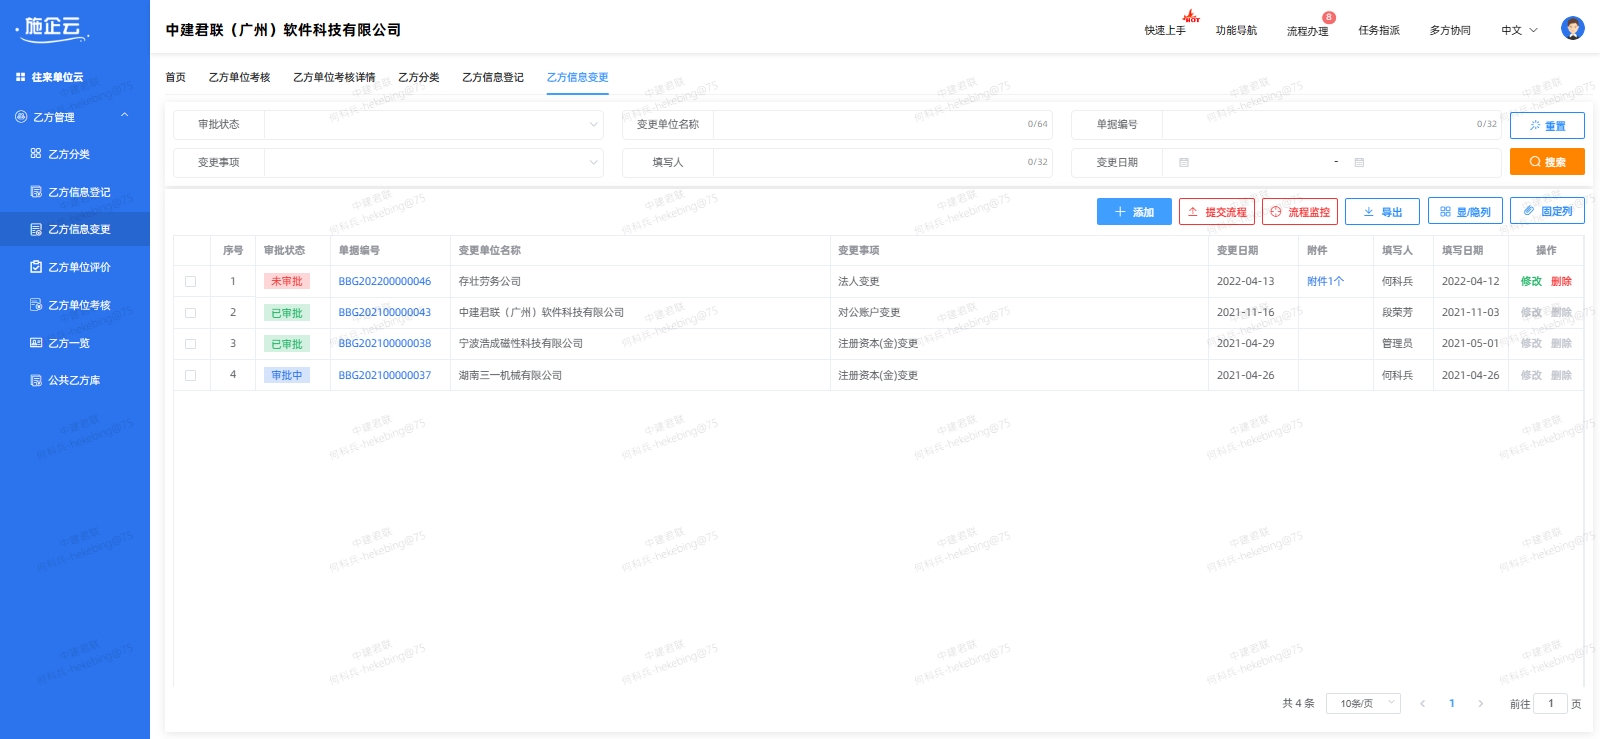1600x739 pixels.
Task: Open the 中文 language dropdown
Action: [x=1519, y=30]
